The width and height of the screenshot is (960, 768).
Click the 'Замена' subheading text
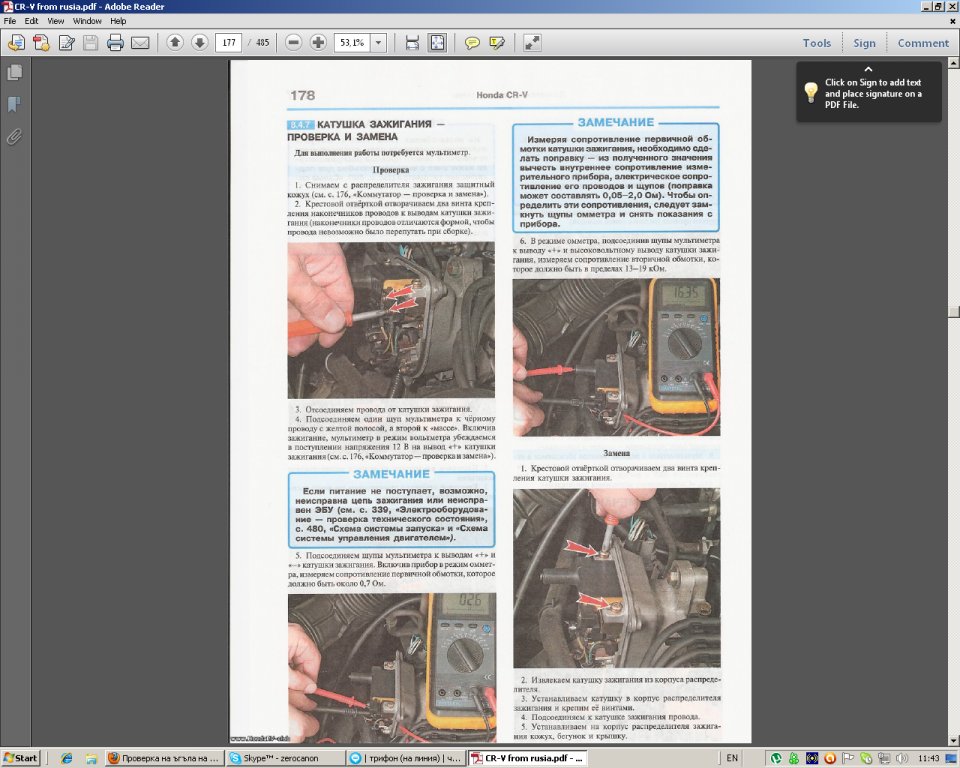[x=617, y=453]
